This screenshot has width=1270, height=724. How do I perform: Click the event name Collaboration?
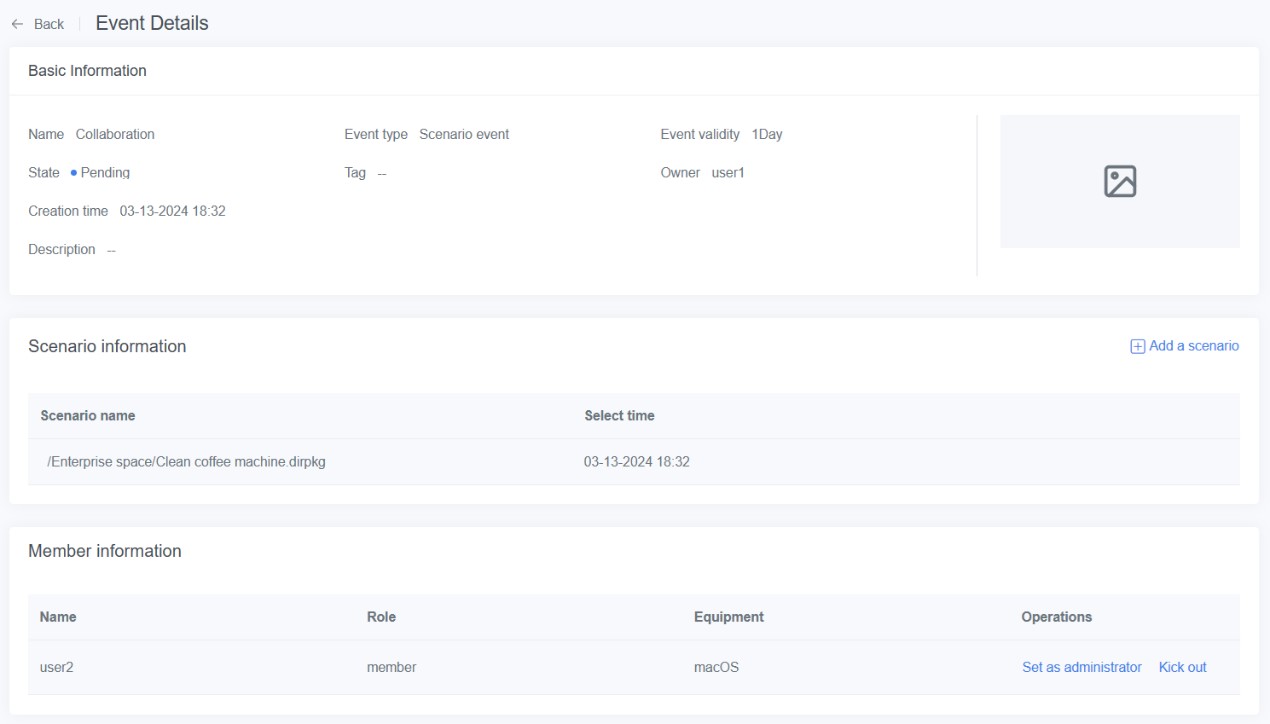pyautogui.click(x=115, y=135)
